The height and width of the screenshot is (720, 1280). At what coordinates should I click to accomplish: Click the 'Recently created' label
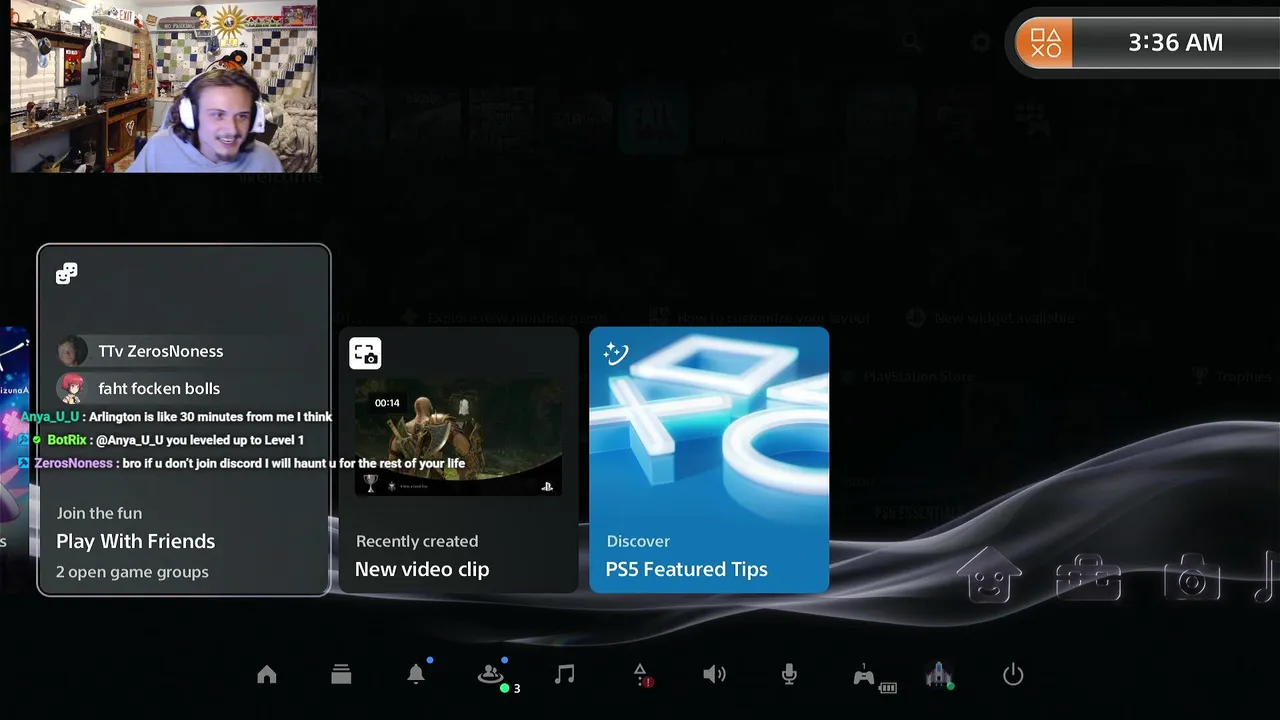click(x=417, y=541)
